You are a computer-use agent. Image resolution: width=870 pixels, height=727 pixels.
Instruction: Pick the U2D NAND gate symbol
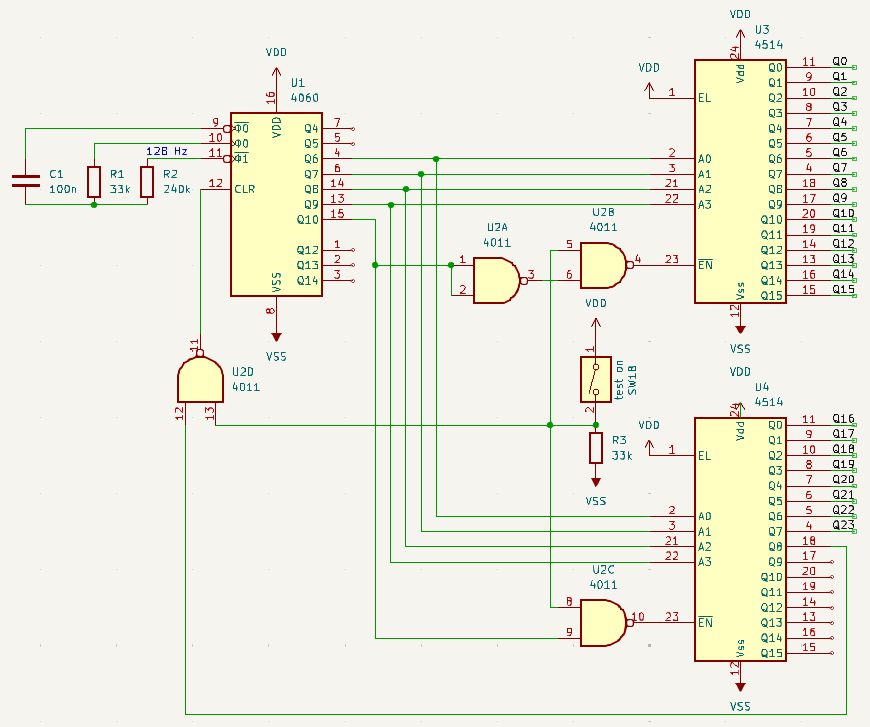(x=200, y=380)
